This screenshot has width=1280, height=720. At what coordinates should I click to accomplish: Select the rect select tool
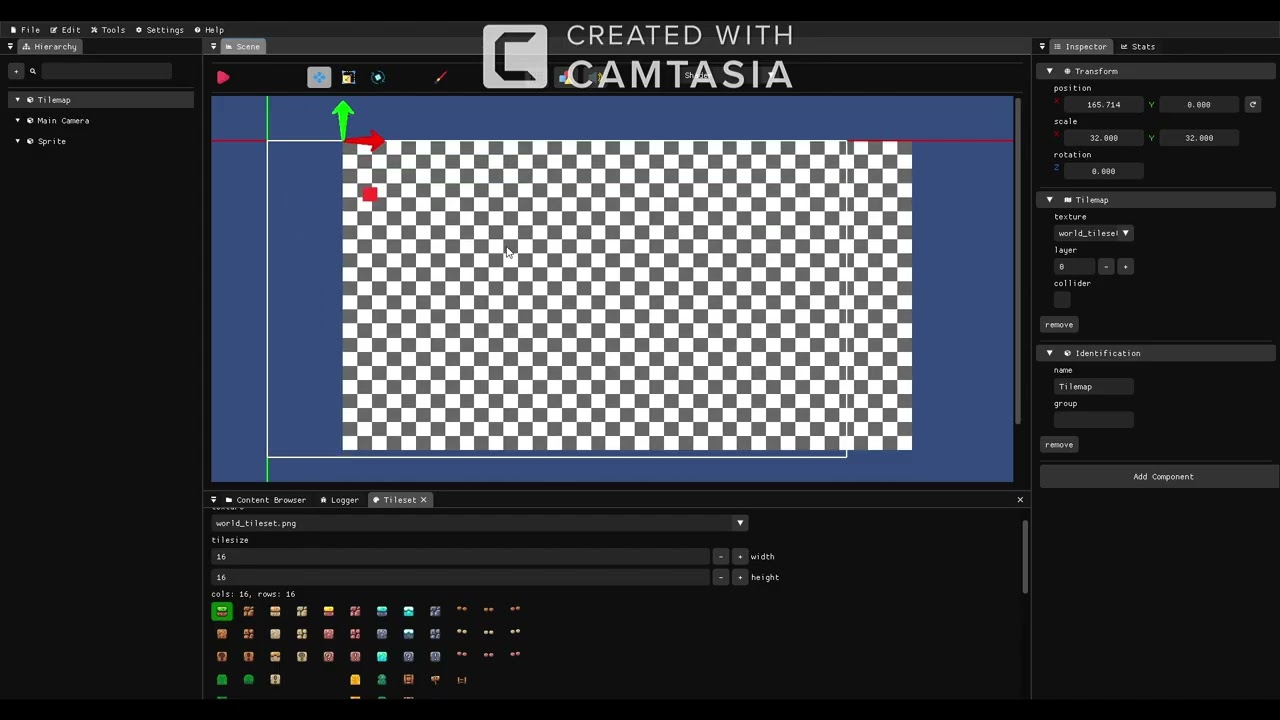[348, 77]
